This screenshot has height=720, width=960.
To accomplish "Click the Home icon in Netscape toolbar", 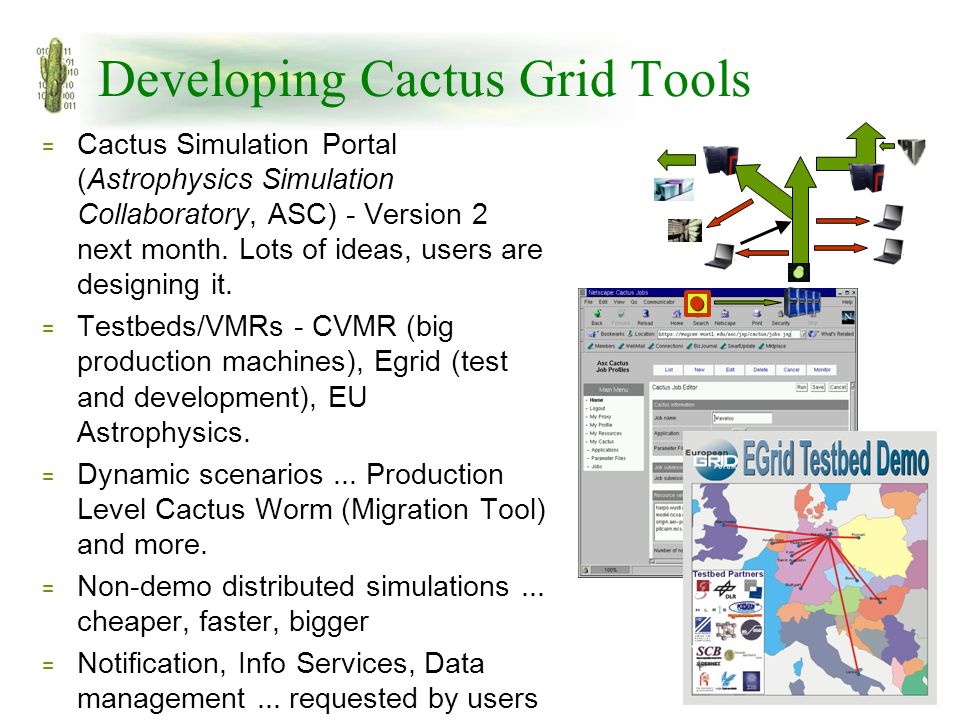I will [x=677, y=317].
